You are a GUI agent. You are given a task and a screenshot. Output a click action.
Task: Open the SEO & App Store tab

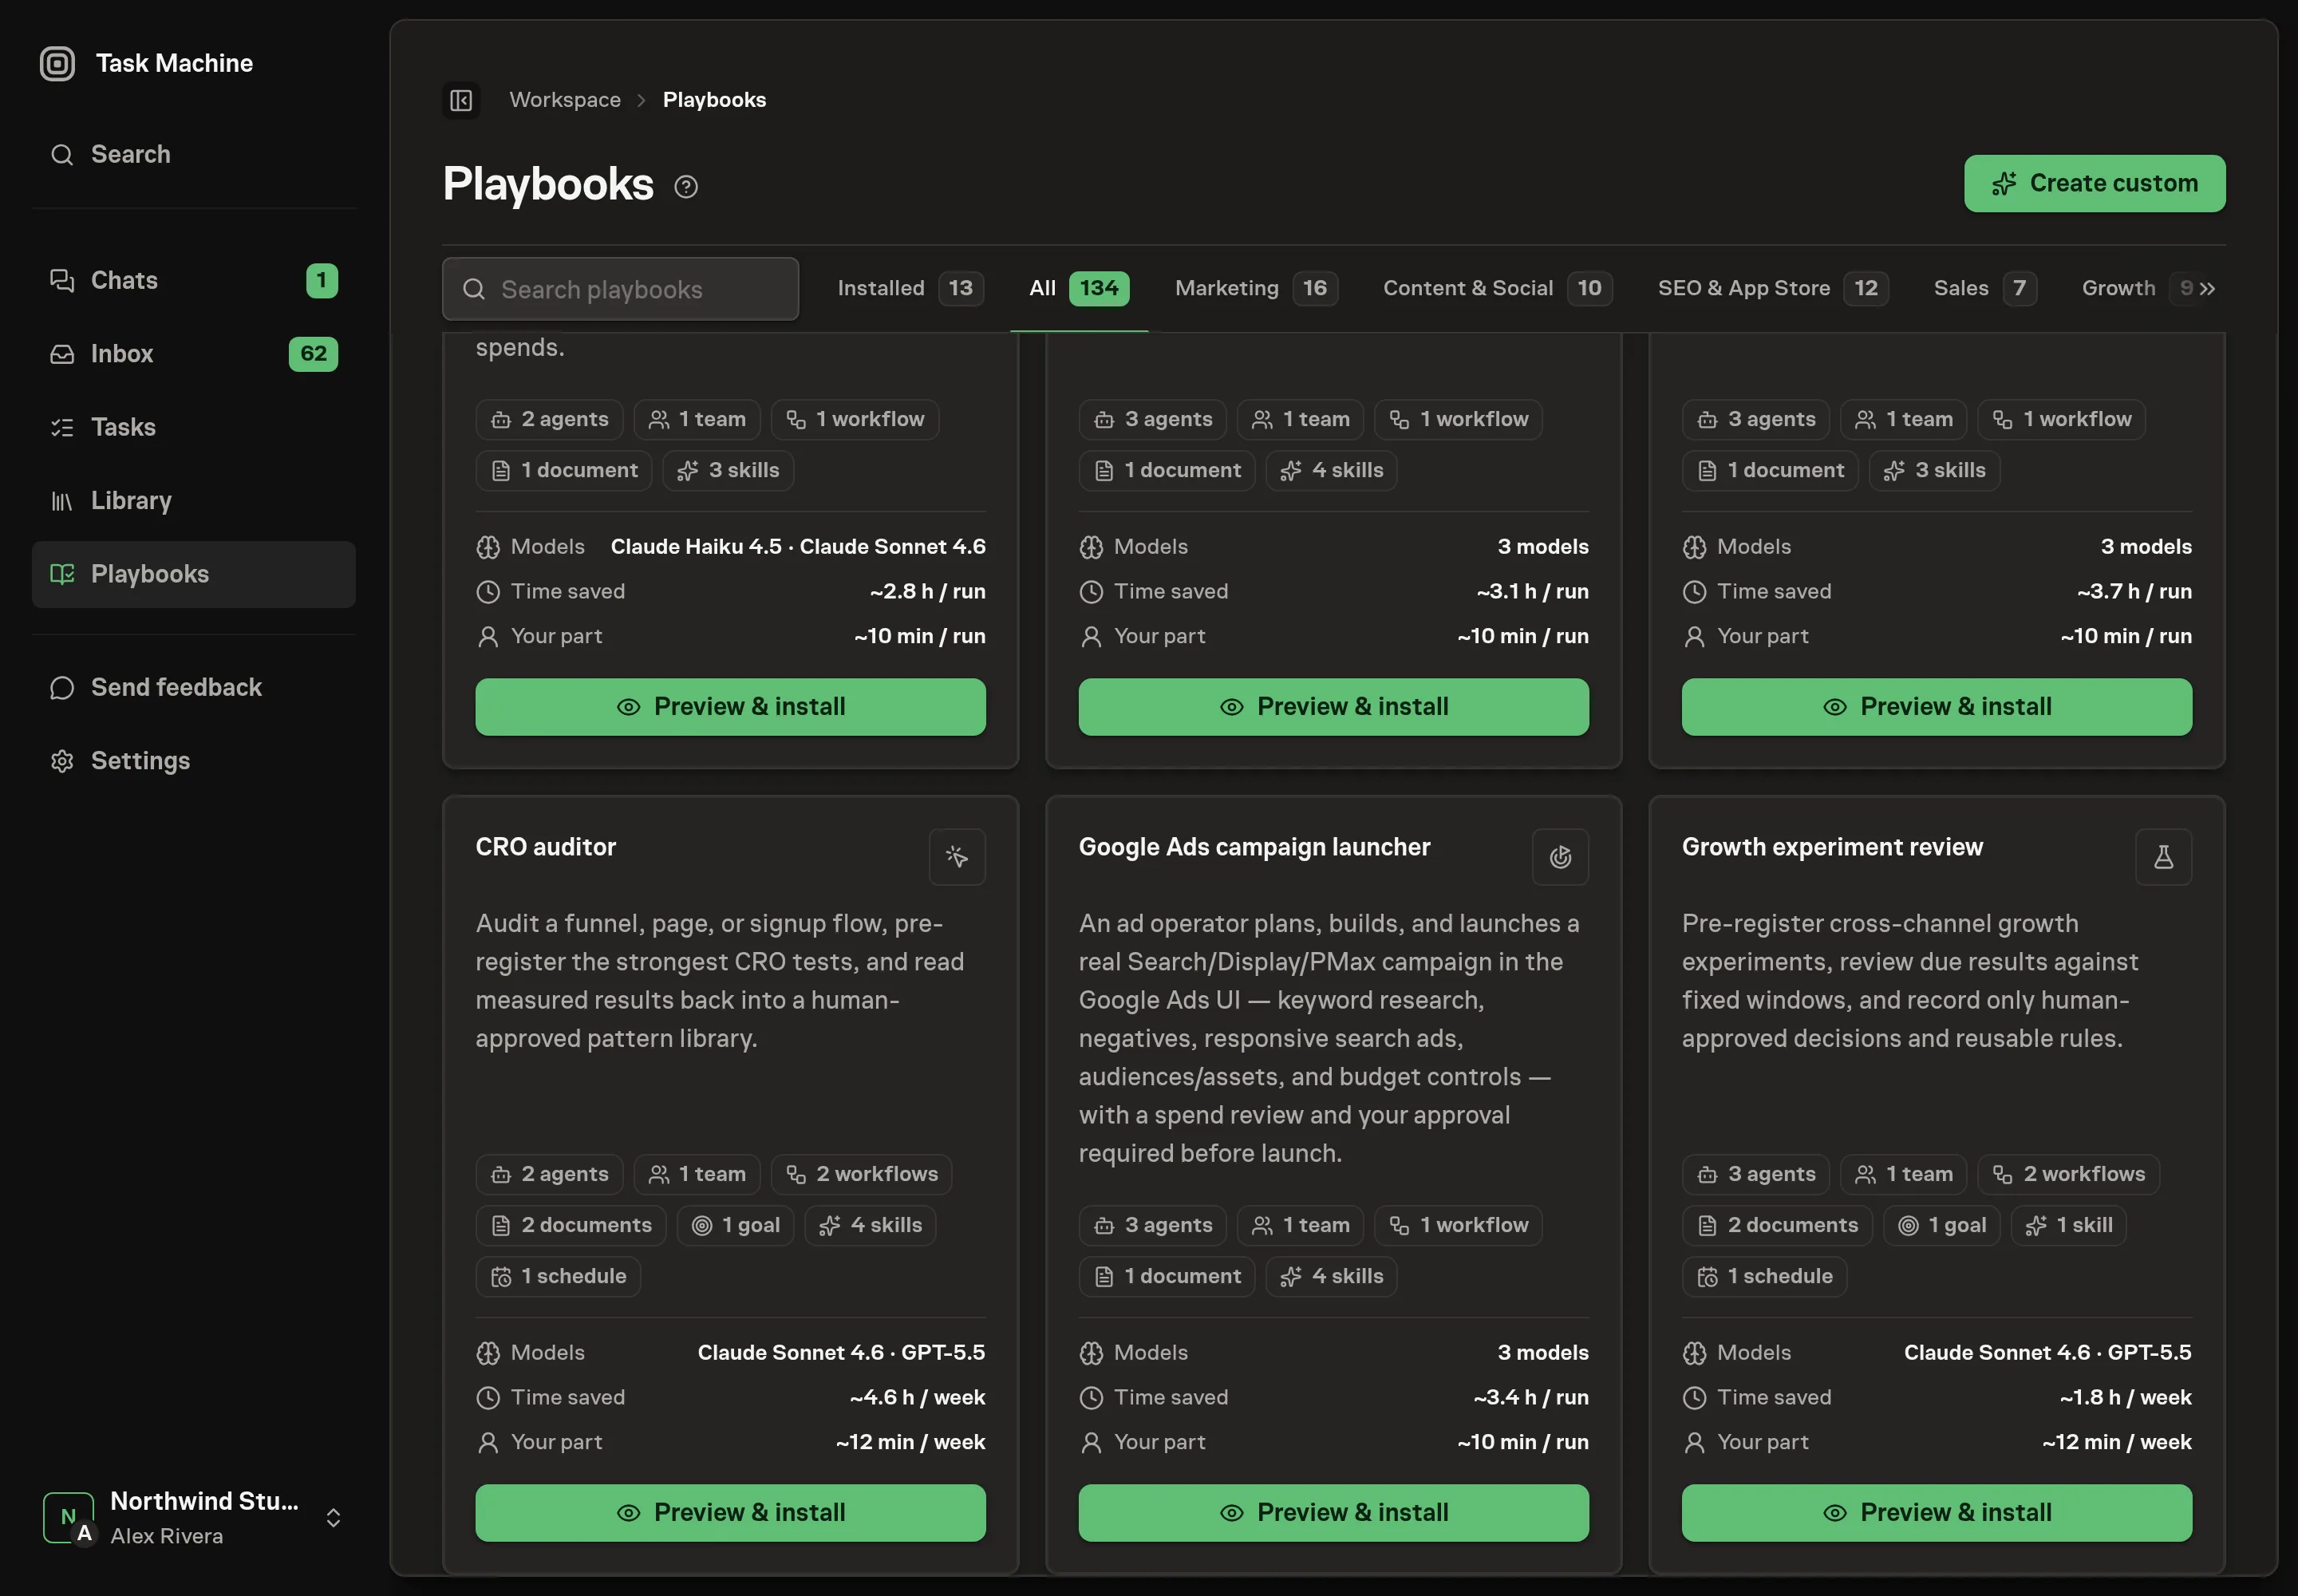tap(1772, 288)
